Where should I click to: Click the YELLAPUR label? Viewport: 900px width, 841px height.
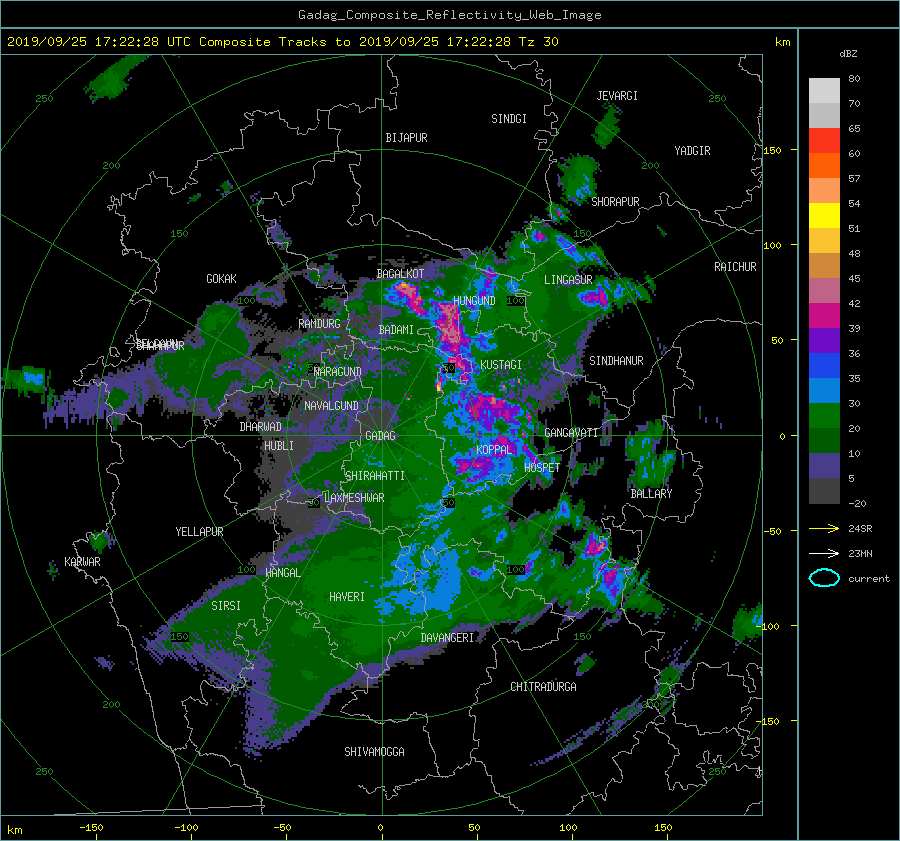(199, 532)
